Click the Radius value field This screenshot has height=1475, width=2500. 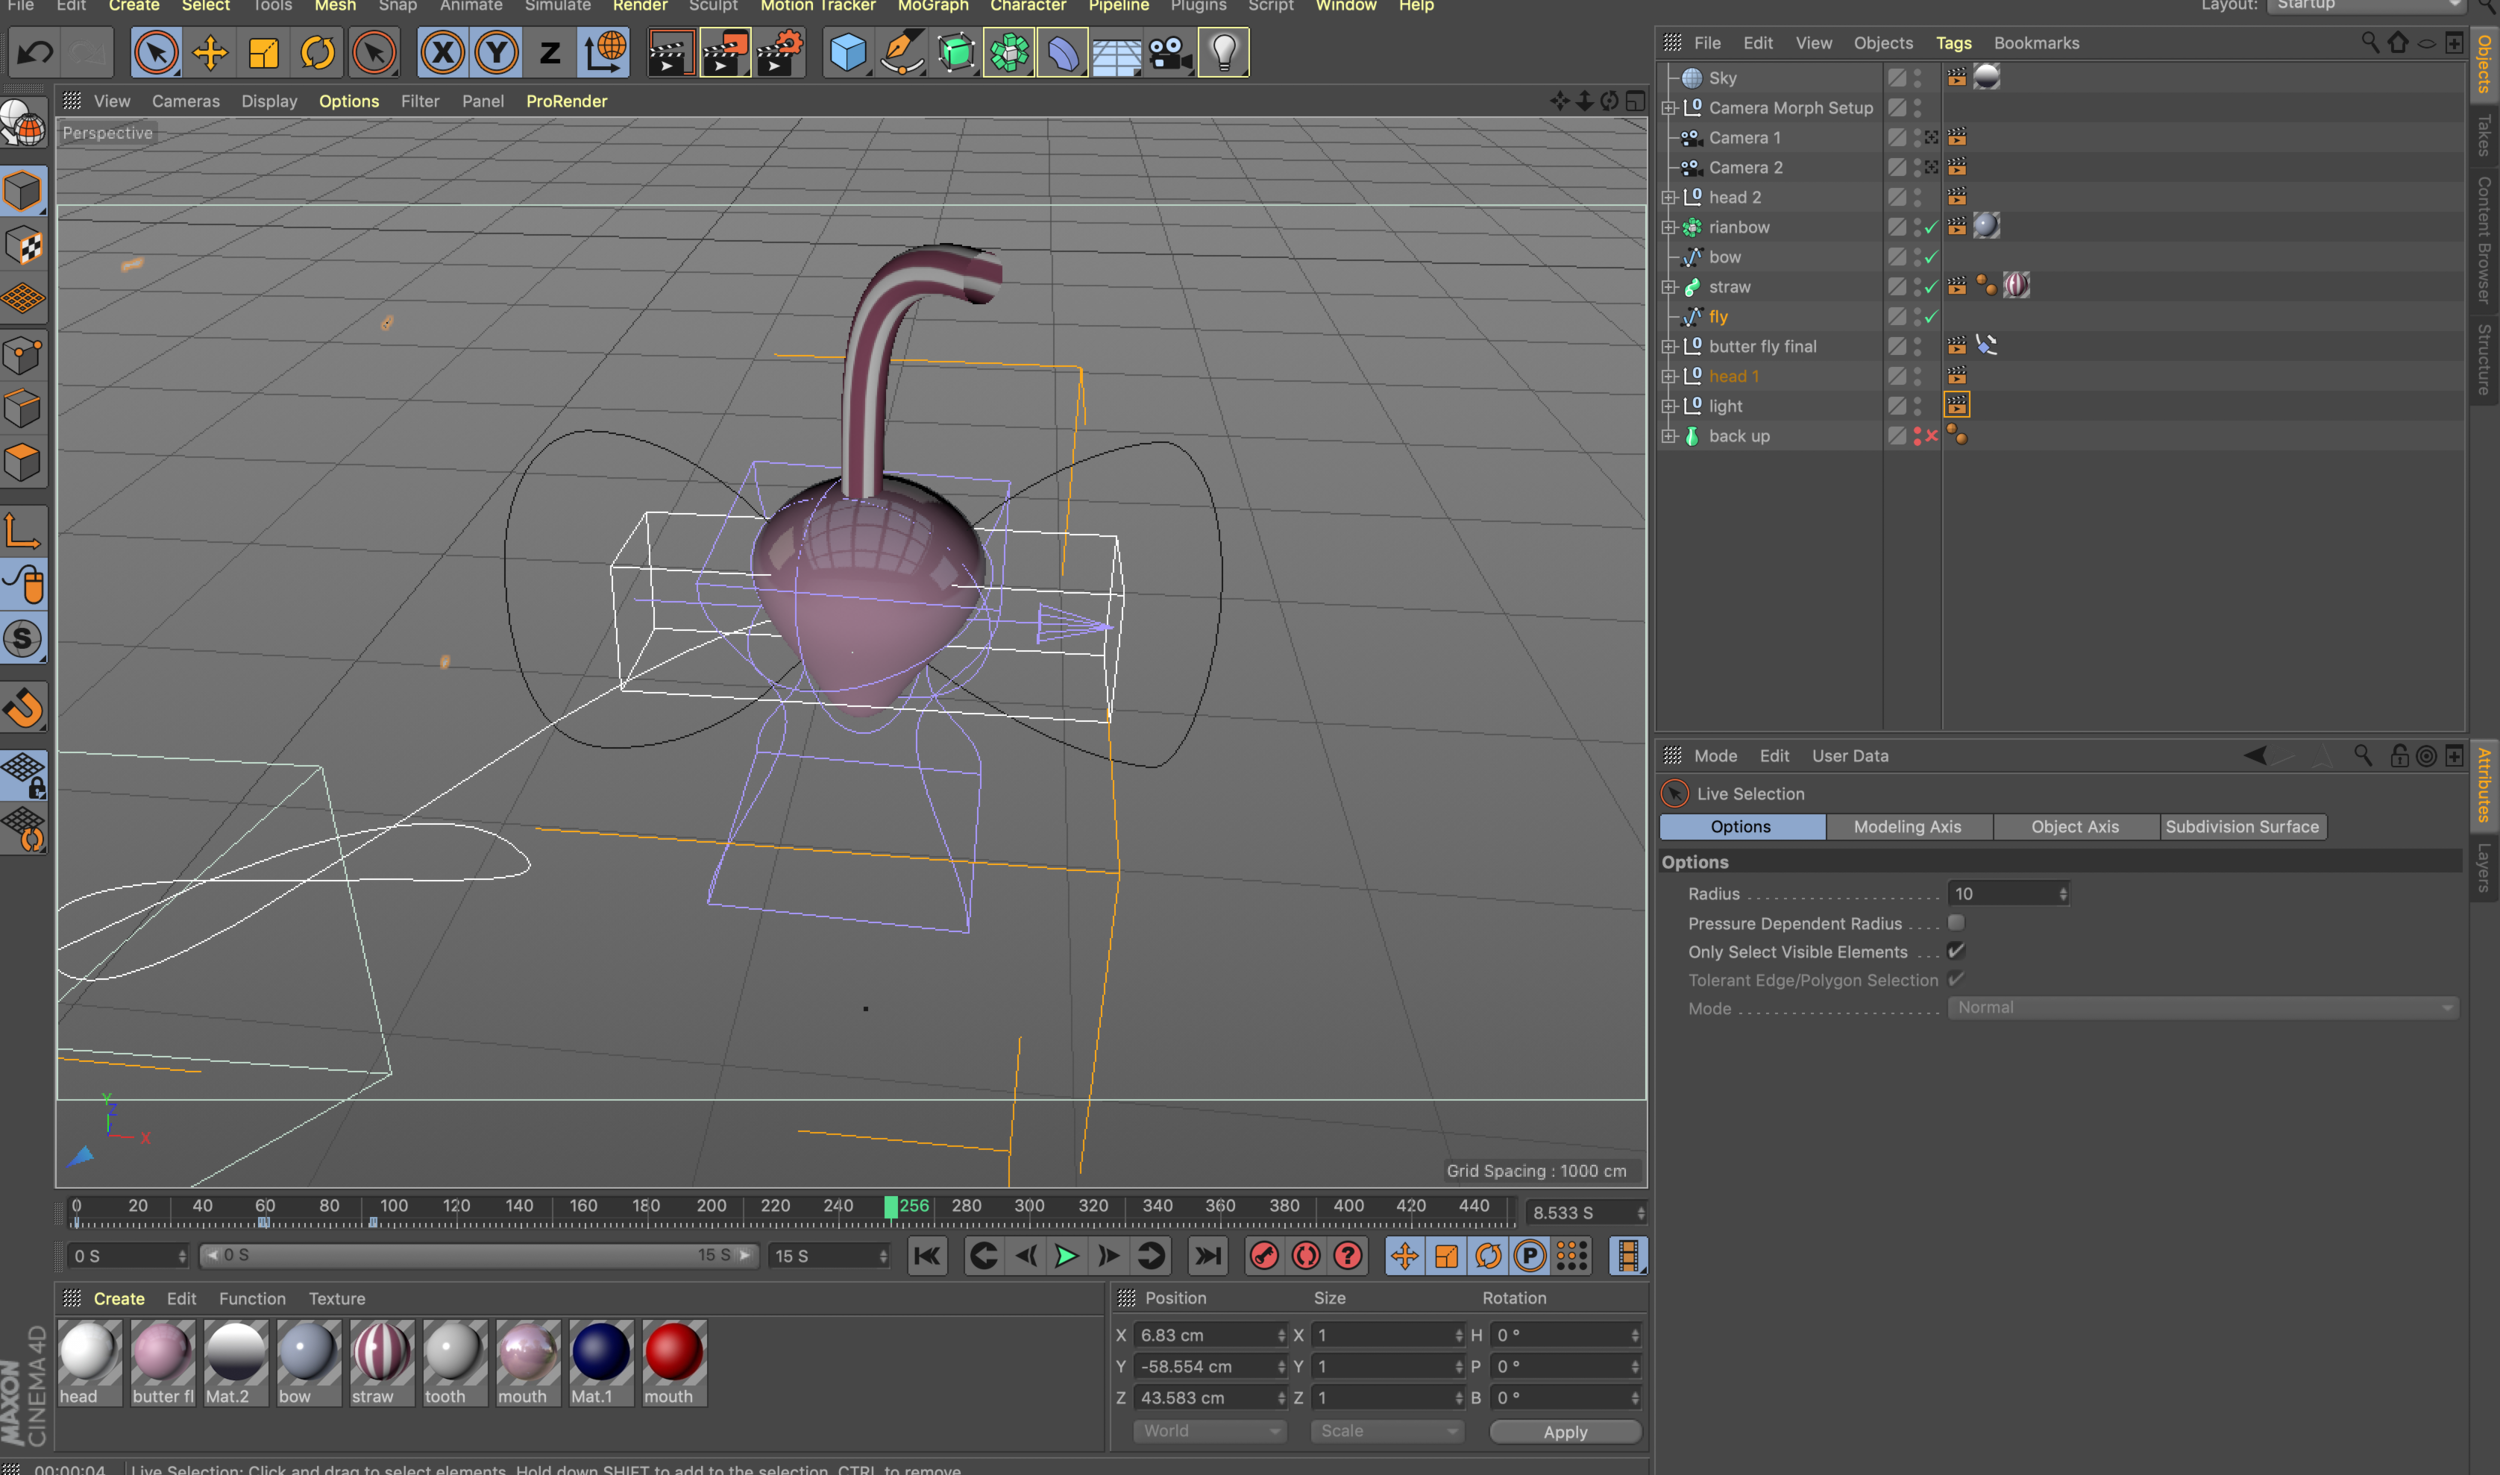pos(2008,894)
